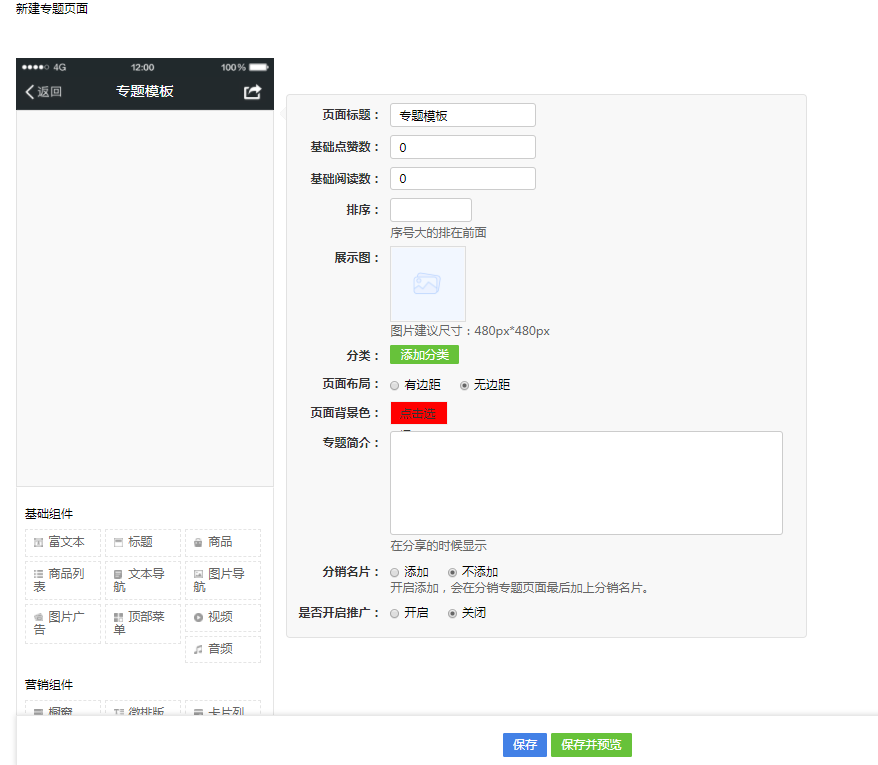Viewport: 878px width, 765px height.
Task: Add a 富文本 rich text component
Action: (x=62, y=542)
